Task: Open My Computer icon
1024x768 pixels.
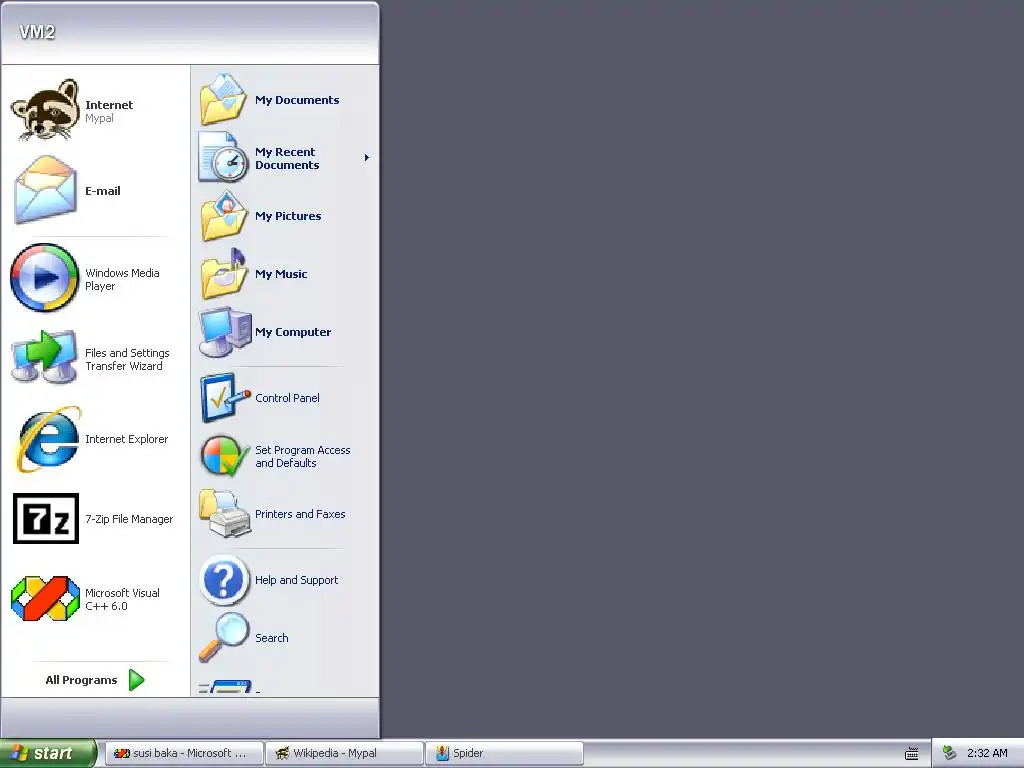Action: tap(225, 332)
